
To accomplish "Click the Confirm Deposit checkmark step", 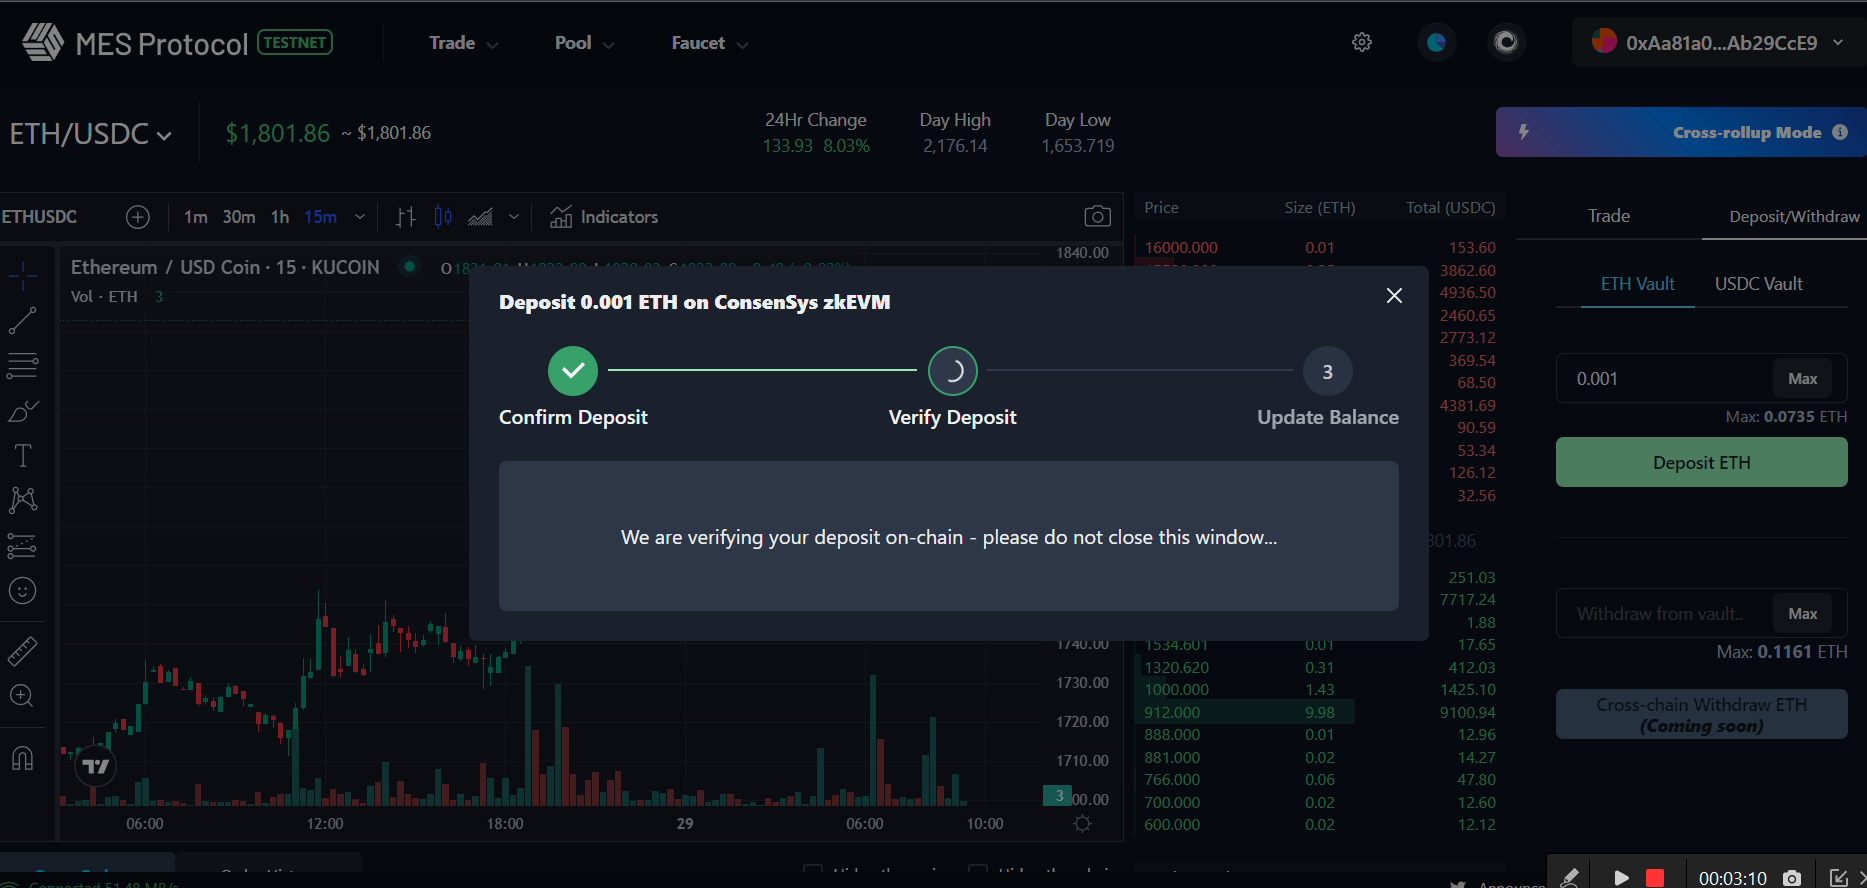I will [x=573, y=371].
